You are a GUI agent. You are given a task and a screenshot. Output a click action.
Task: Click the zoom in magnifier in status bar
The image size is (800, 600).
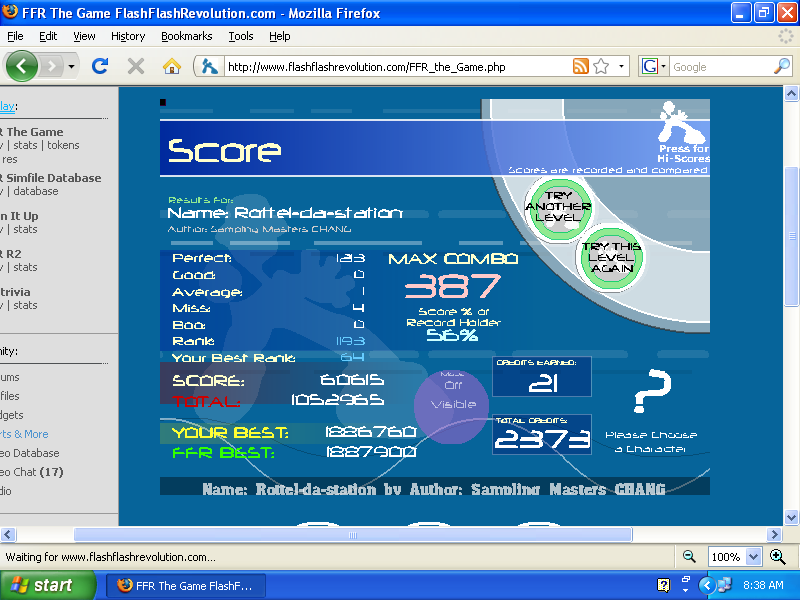pos(777,557)
